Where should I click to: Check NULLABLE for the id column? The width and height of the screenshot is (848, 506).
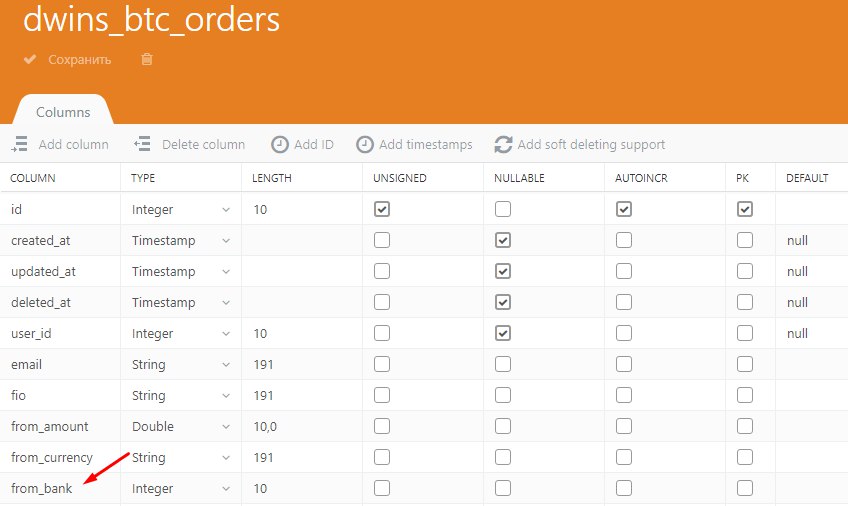(x=503, y=209)
